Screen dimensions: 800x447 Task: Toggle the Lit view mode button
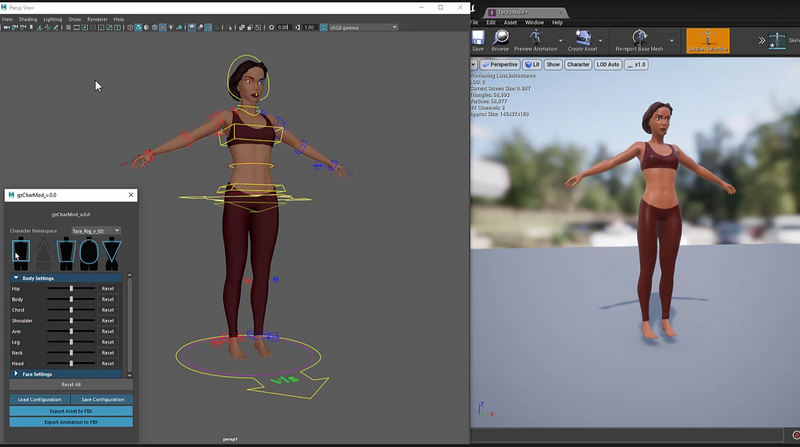532,64
